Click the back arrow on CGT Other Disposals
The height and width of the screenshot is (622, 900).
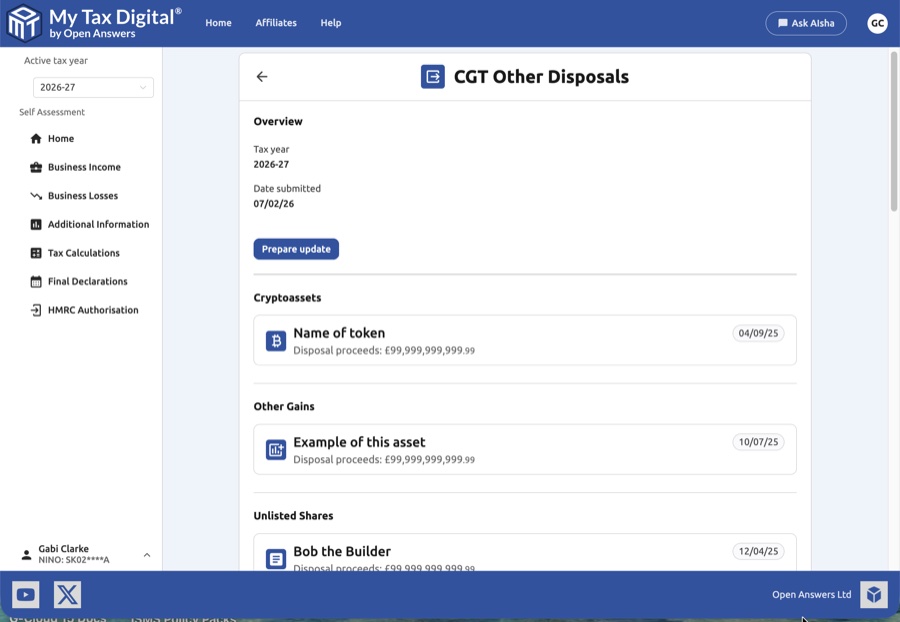[x=262, y=76]
